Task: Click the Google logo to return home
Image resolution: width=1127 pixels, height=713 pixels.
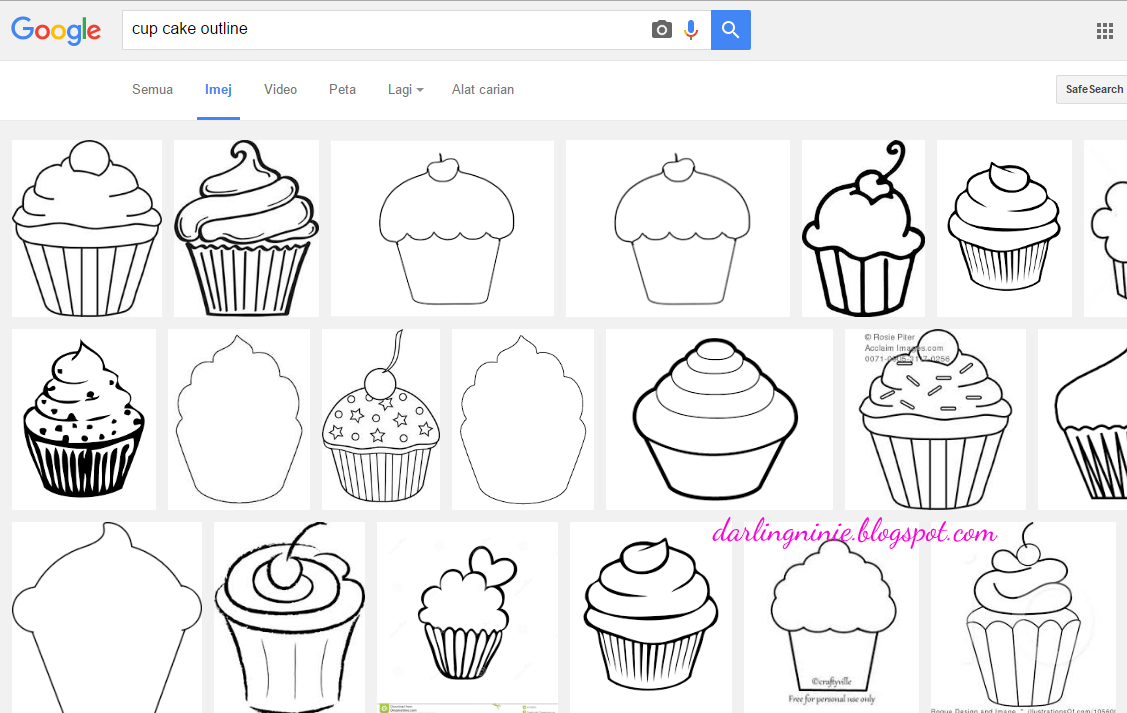Action: point(56,30)
